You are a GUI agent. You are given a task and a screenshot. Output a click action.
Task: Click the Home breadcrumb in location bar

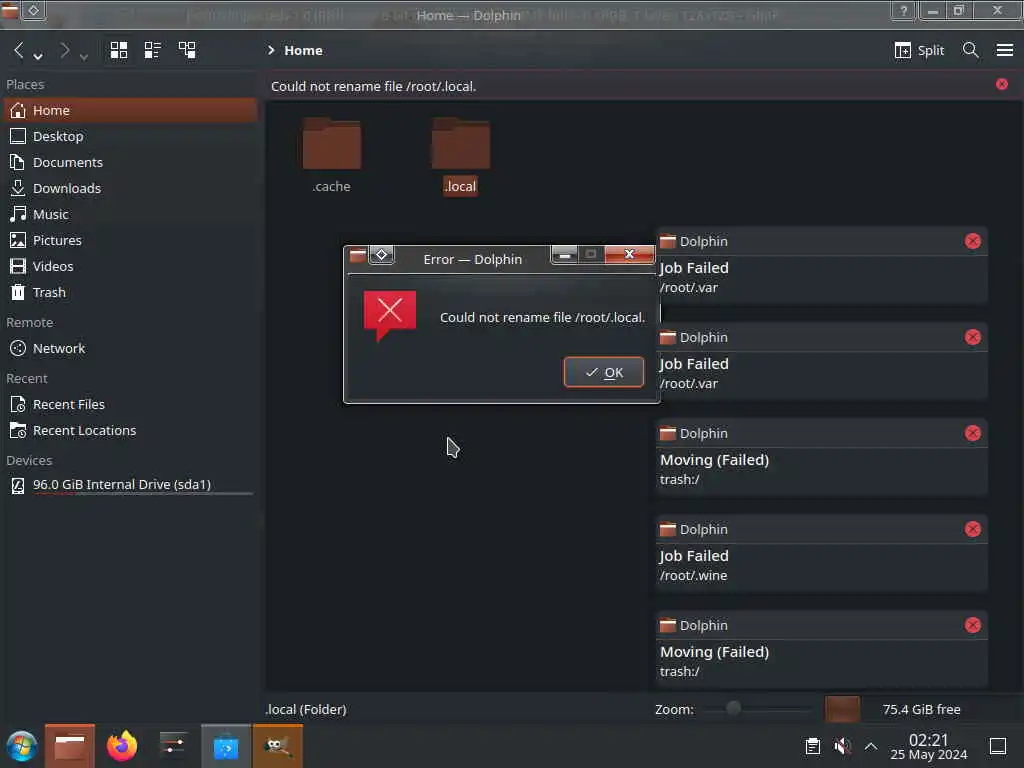tap(303, 50)
